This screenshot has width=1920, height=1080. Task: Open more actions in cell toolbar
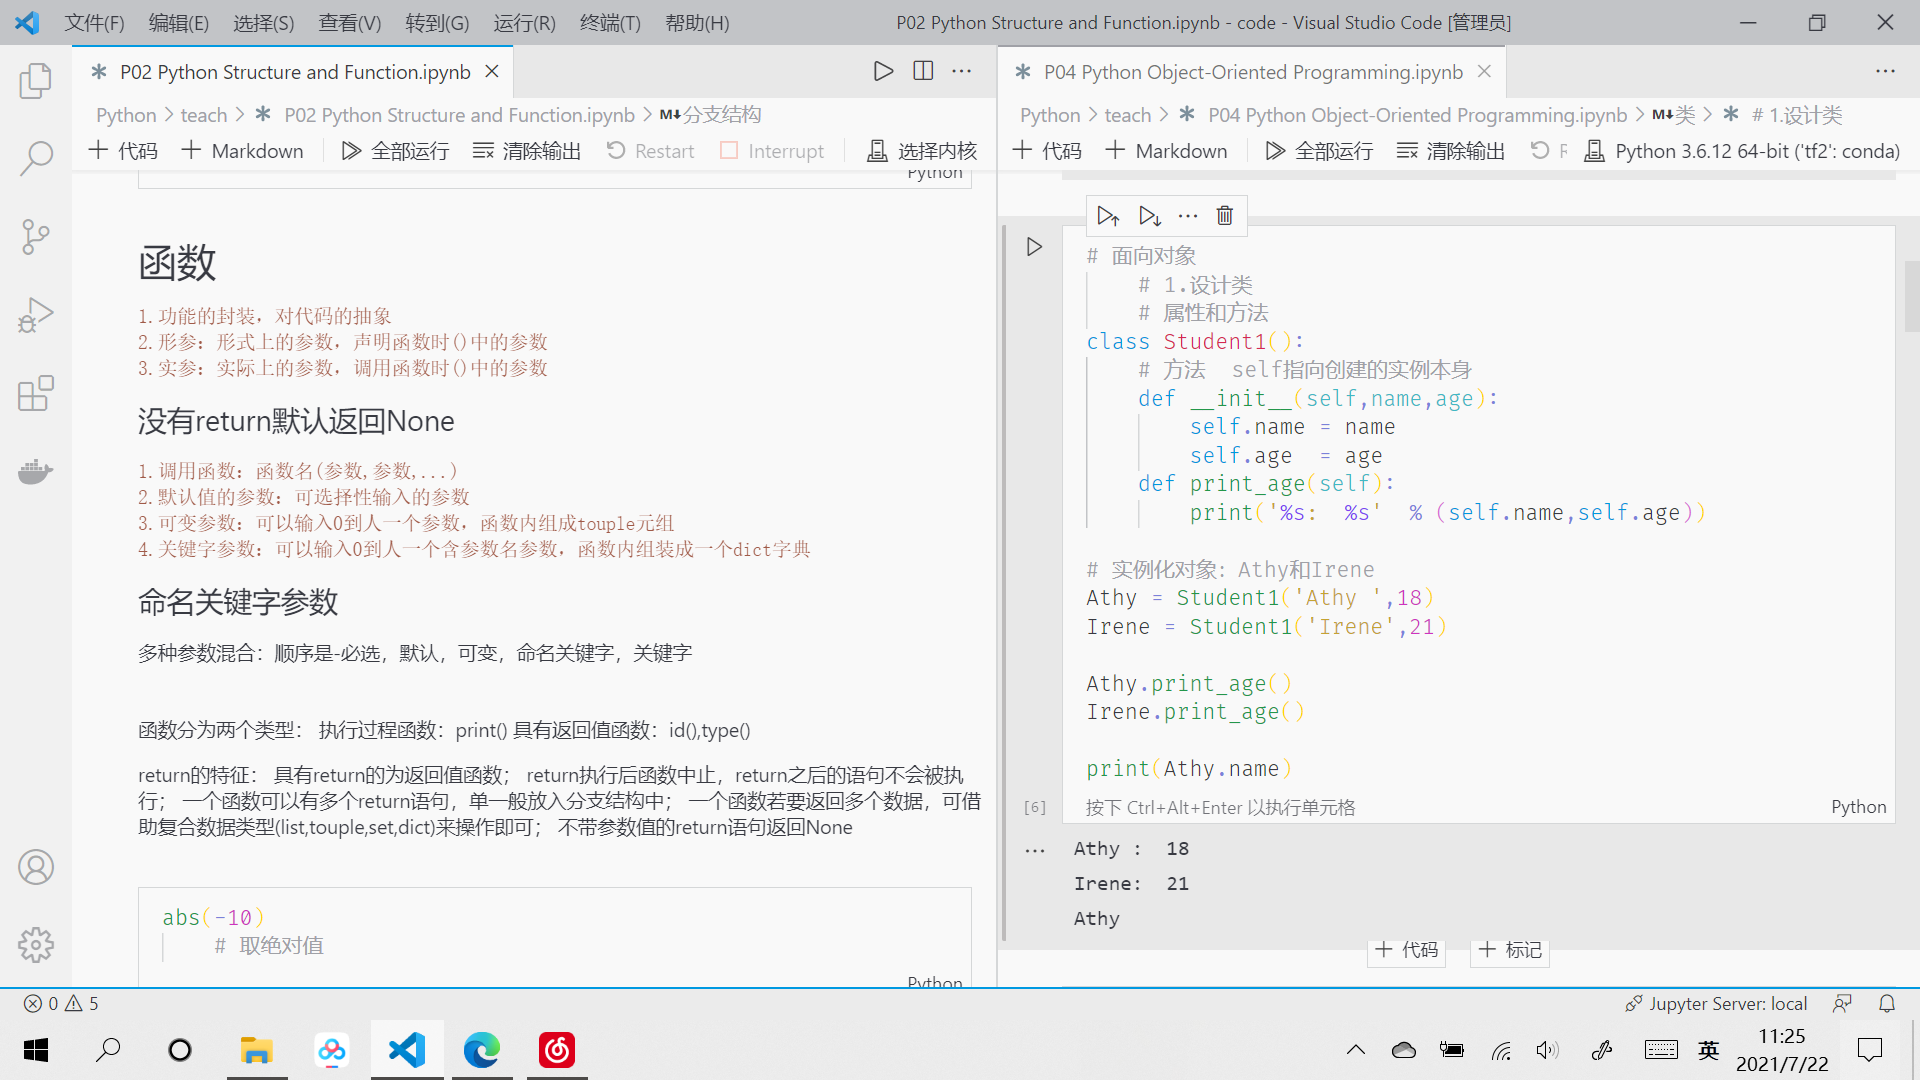[1188, 216]
